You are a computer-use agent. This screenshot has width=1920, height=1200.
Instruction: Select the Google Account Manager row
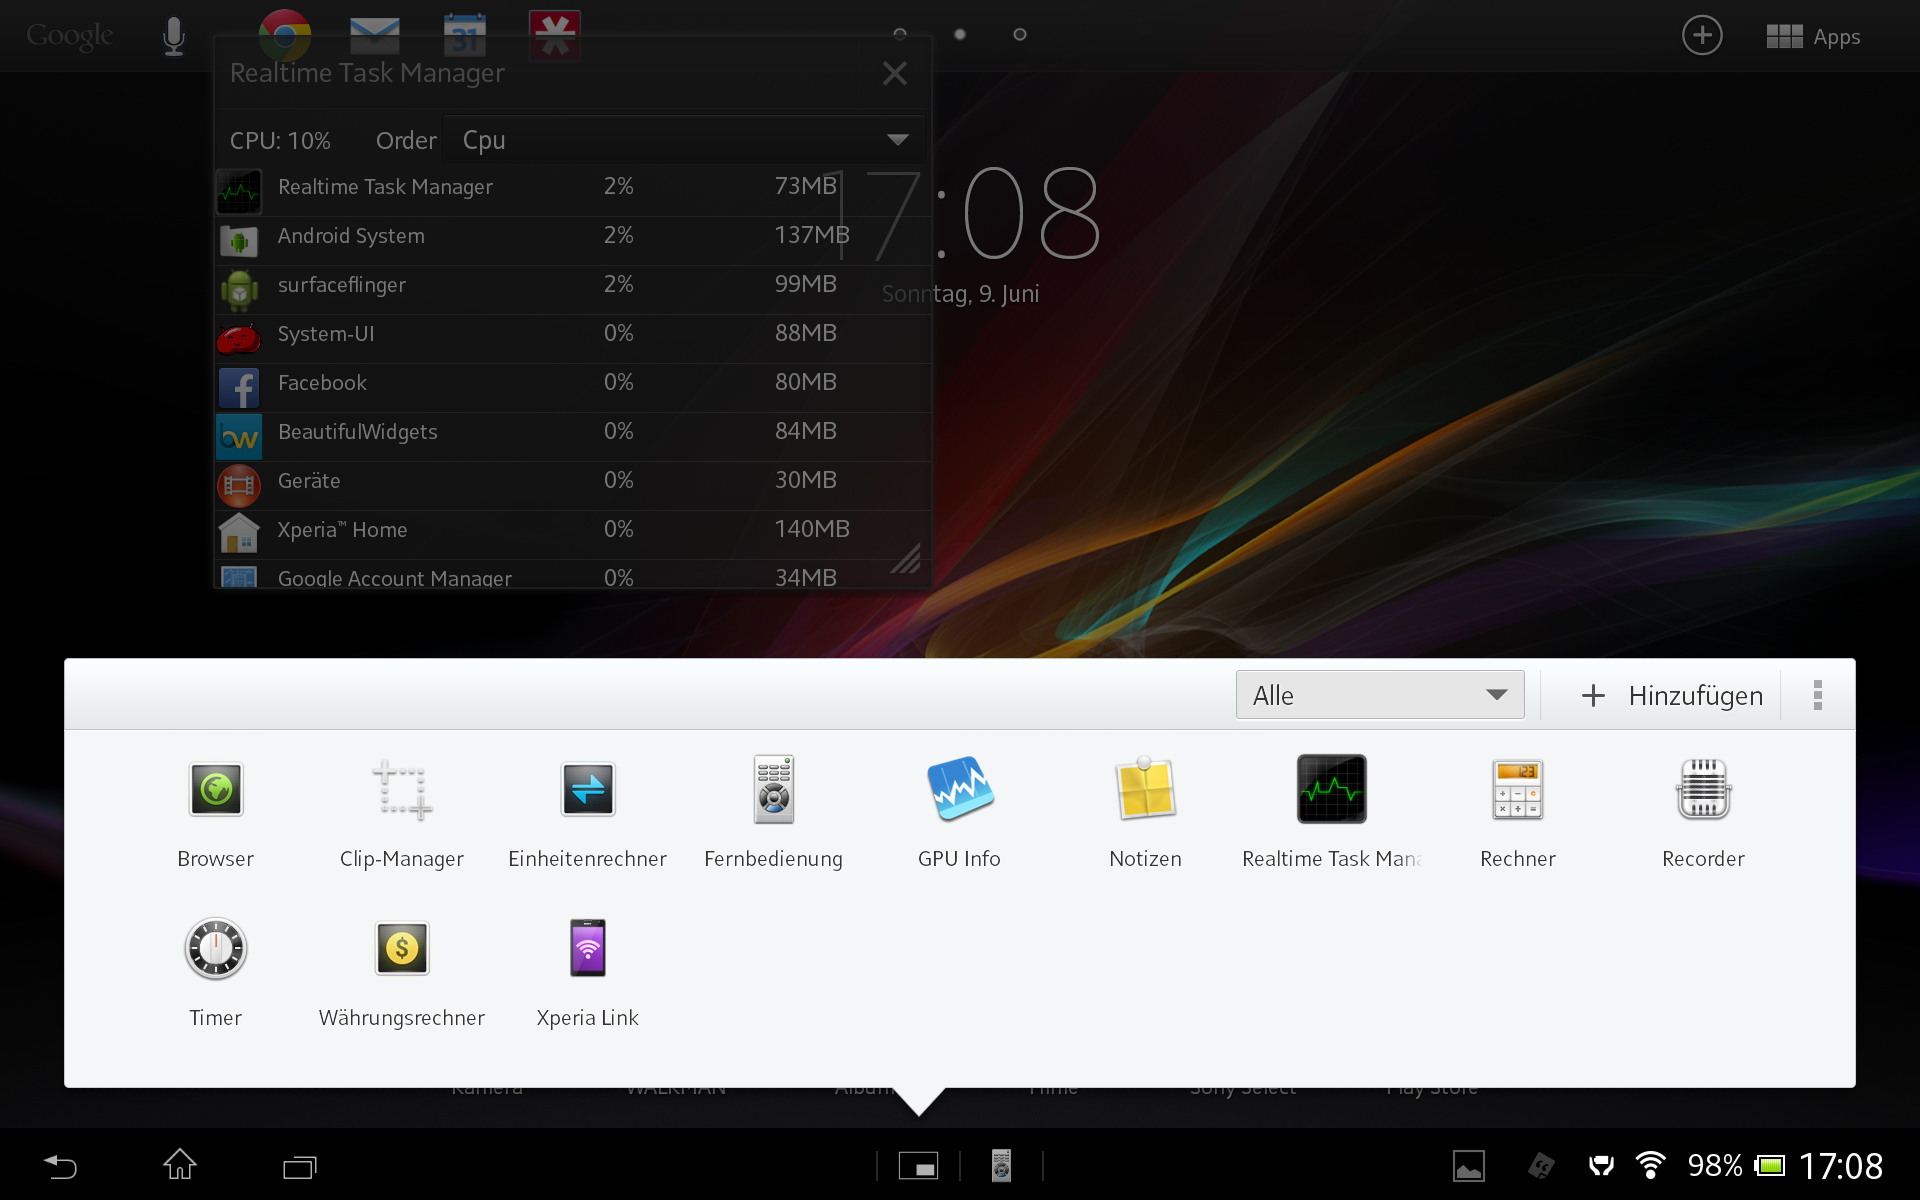573,575
